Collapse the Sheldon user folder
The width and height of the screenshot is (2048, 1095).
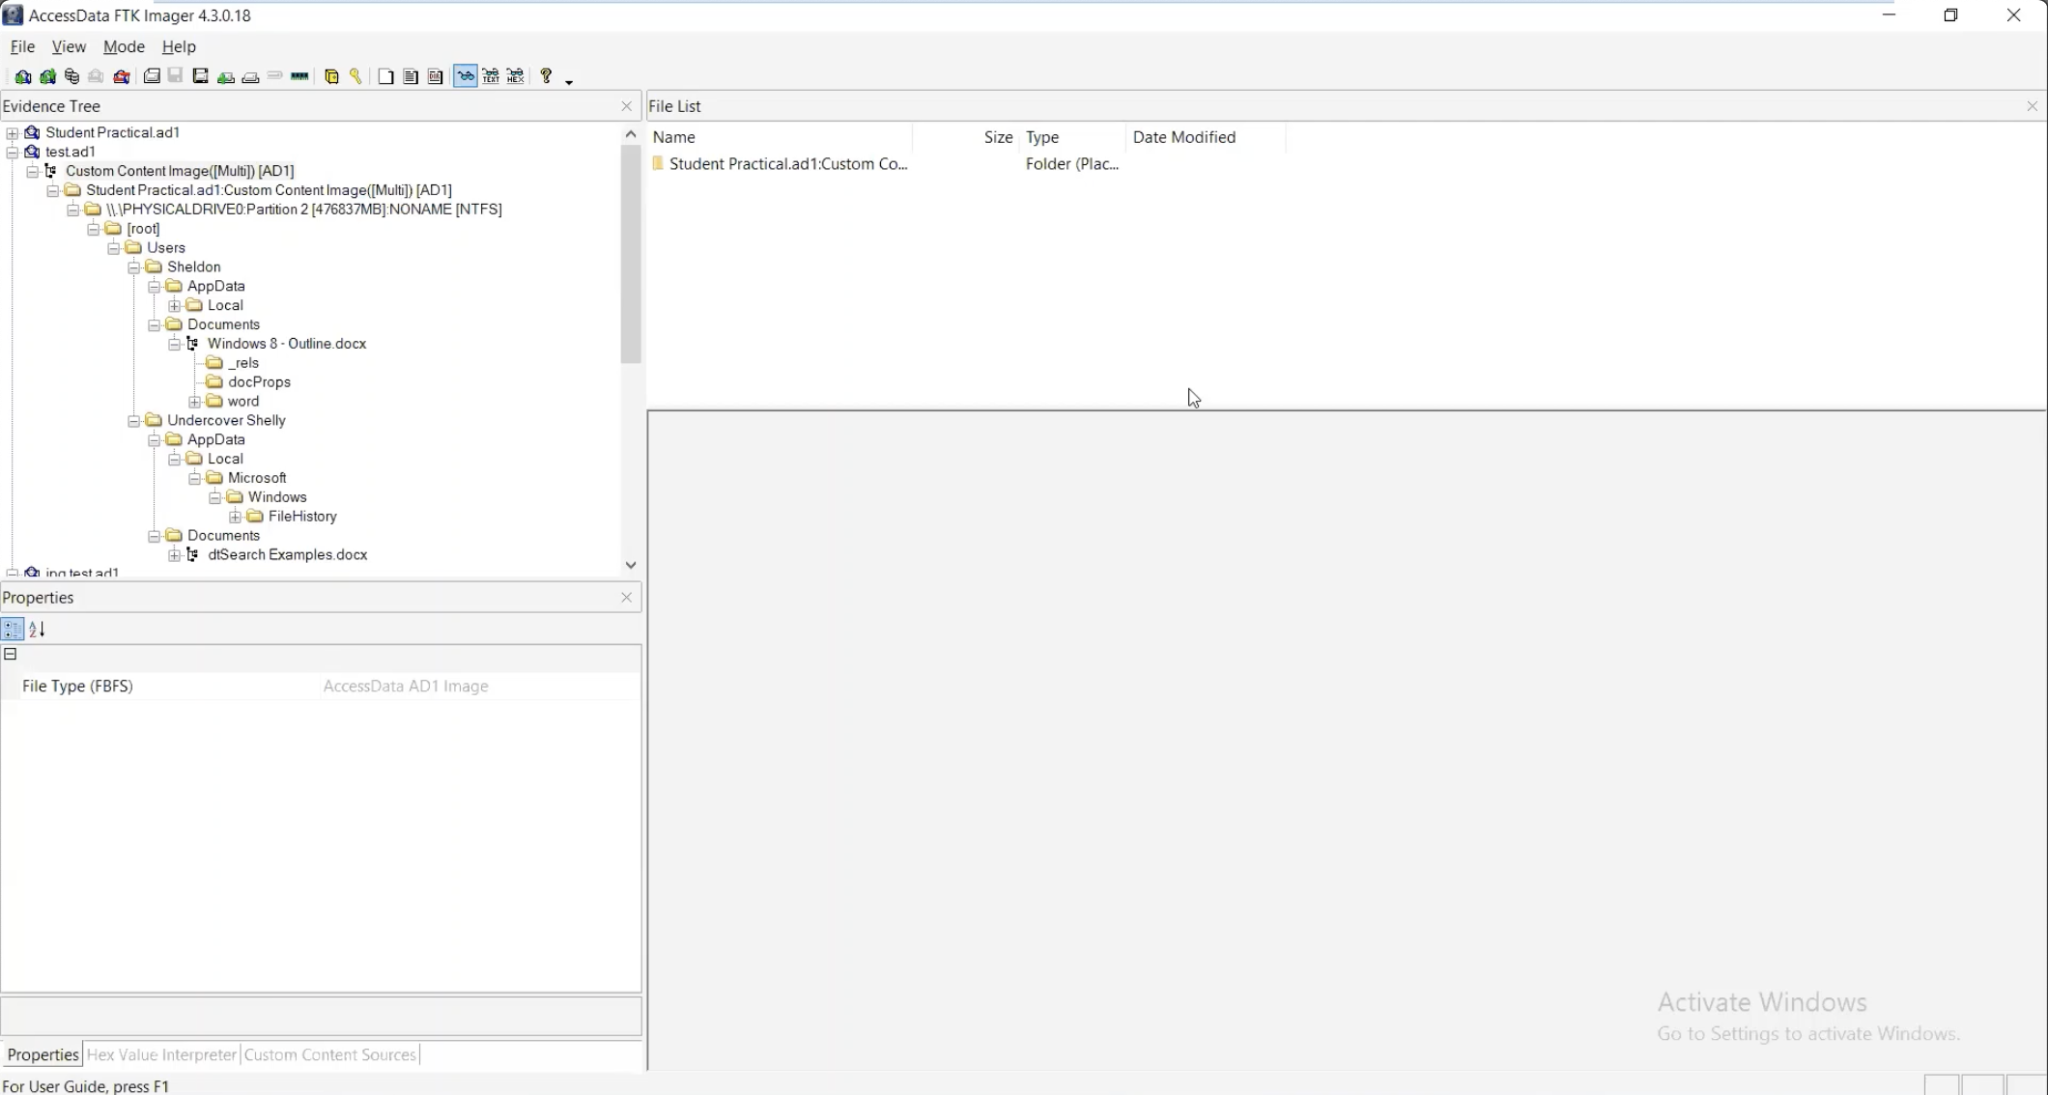(x=134, y=267)
